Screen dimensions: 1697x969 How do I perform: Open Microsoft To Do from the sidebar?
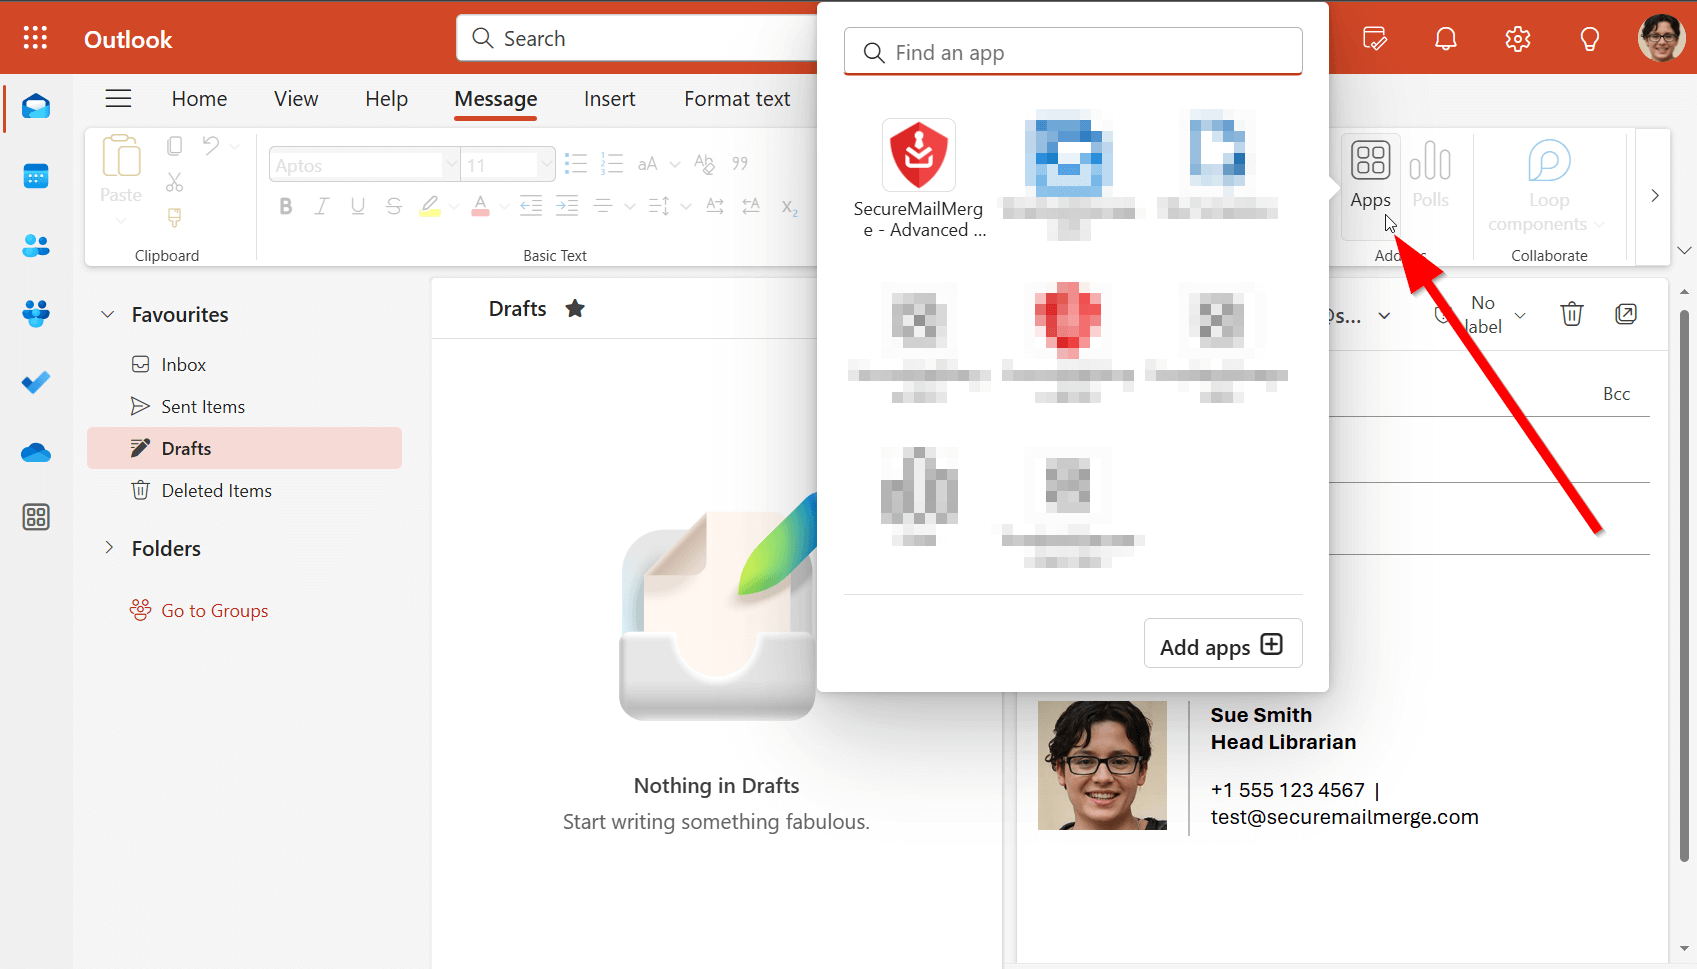36,382
